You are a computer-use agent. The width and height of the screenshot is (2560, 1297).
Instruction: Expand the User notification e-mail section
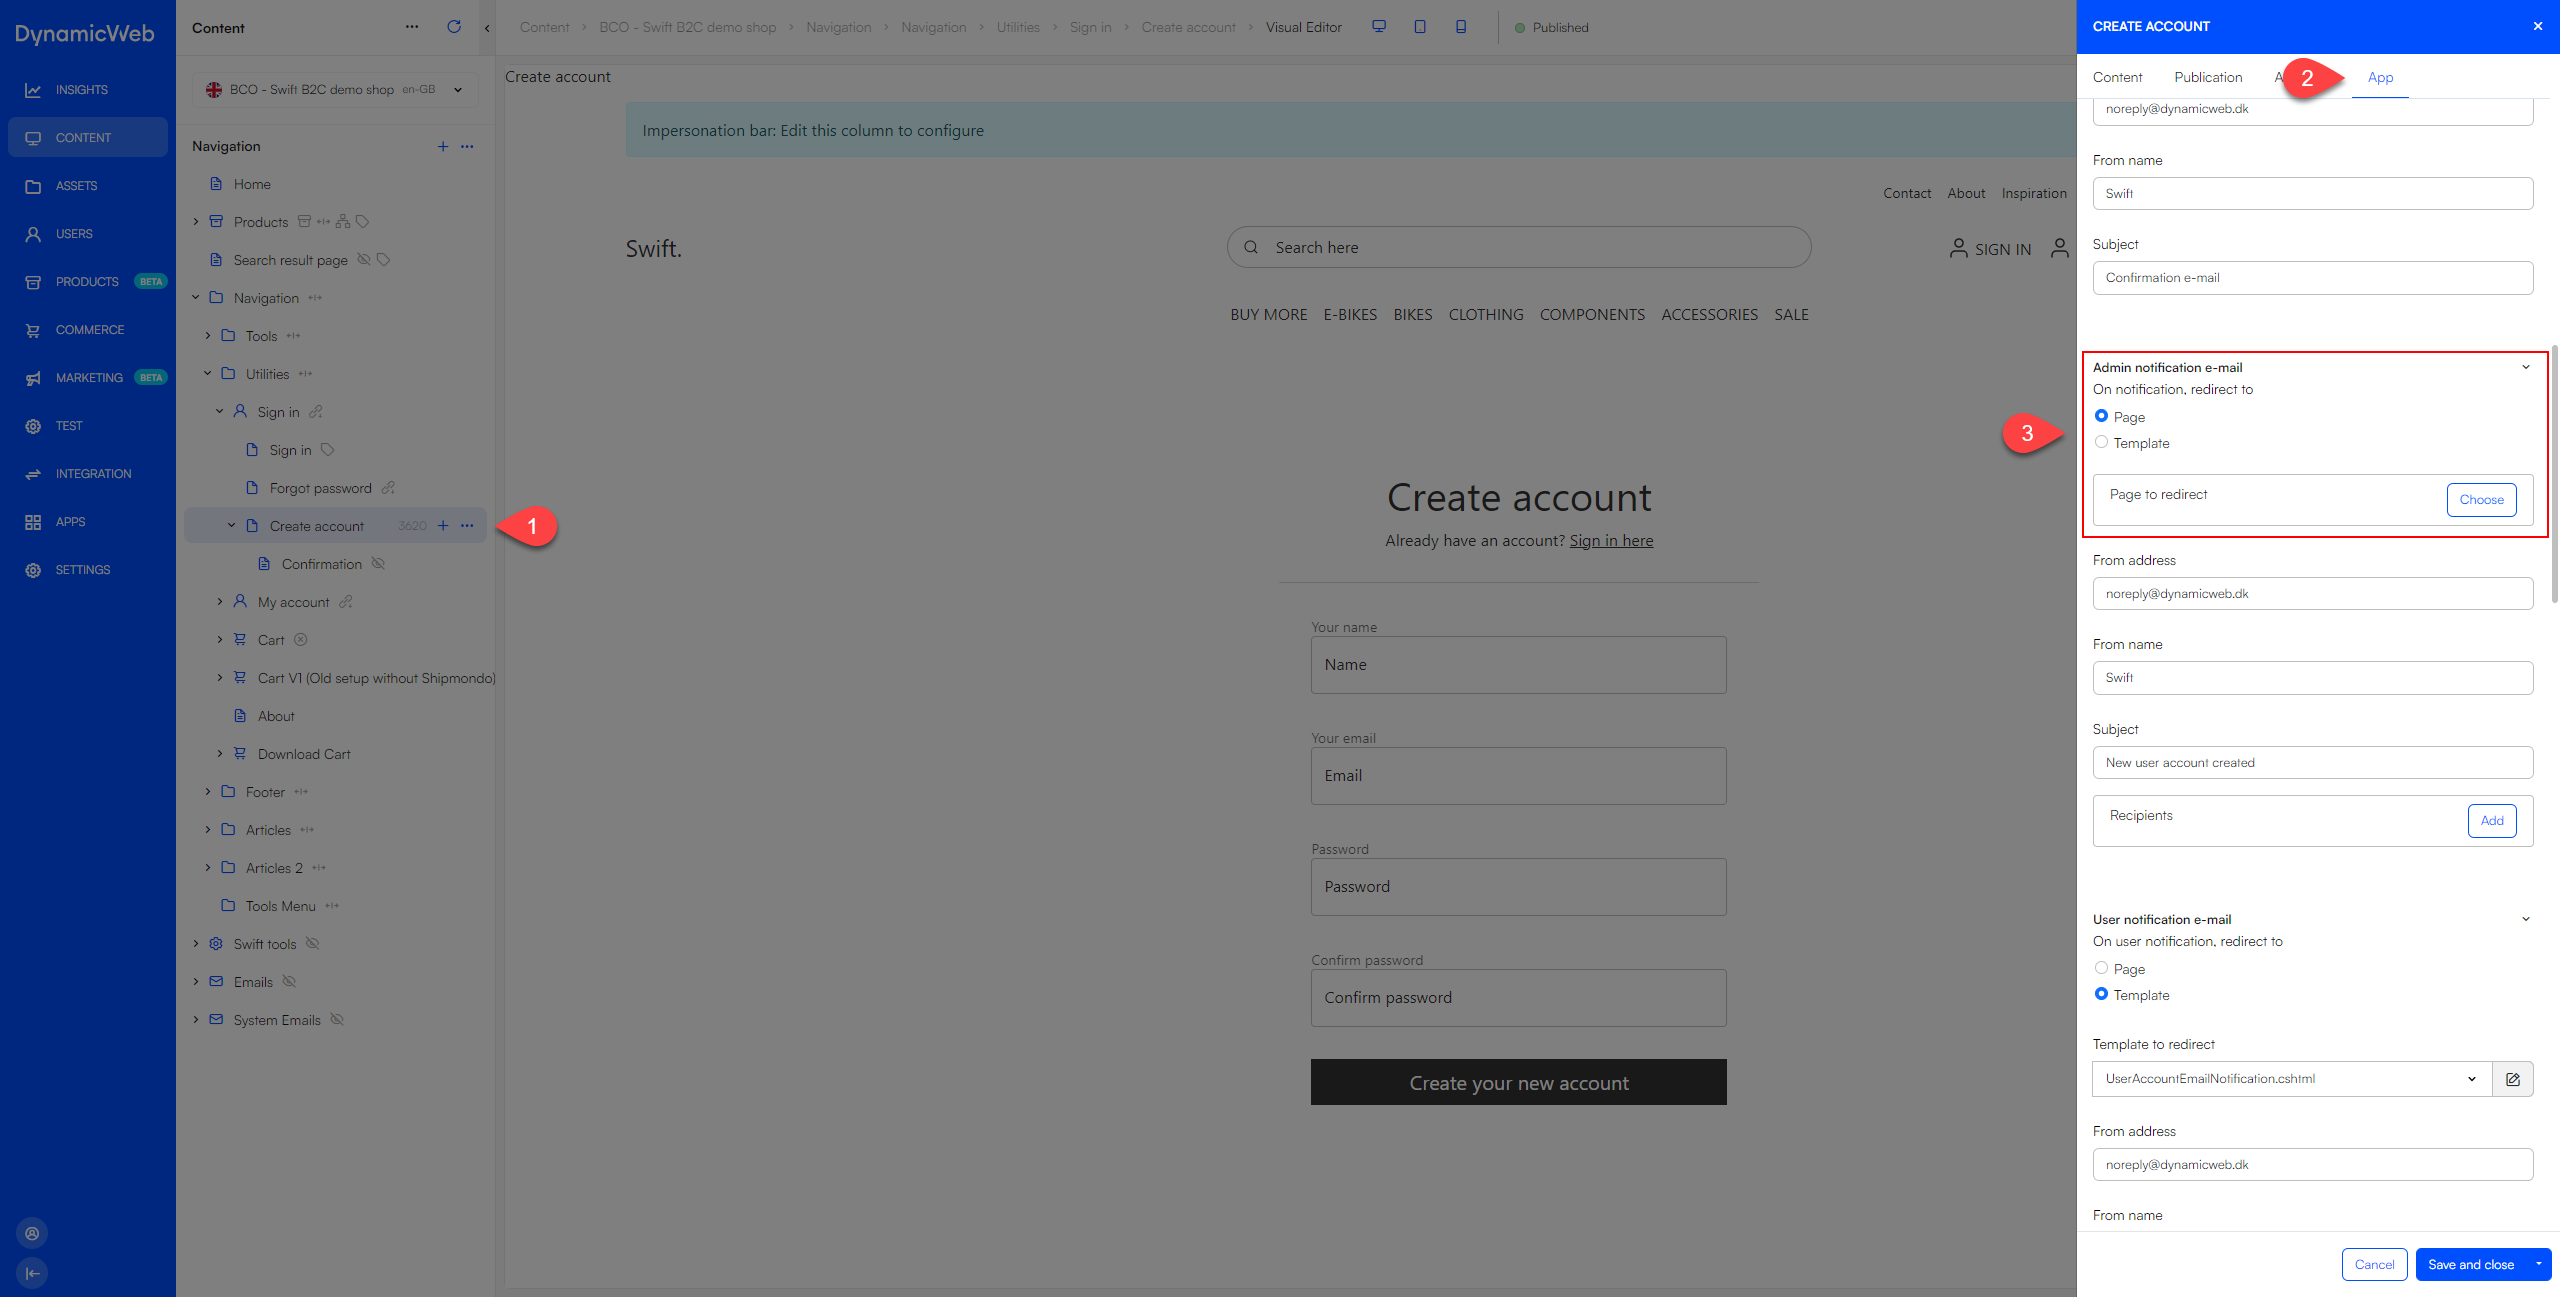tap(2525, 918)
